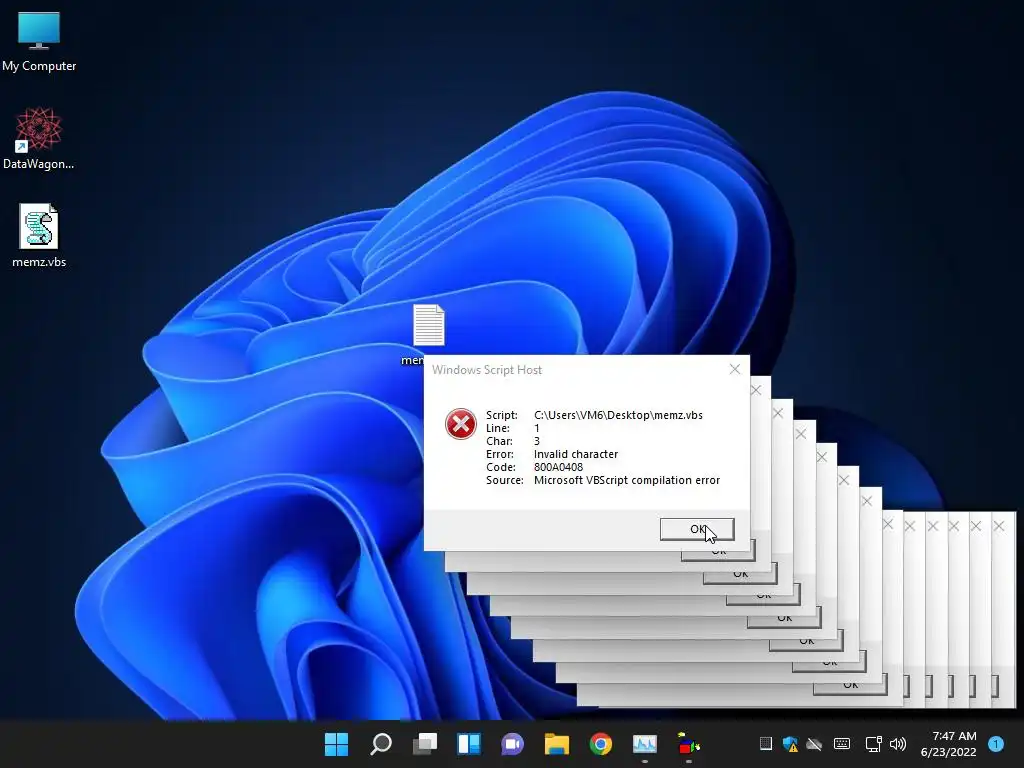Open the Widgets panel

[x=469, y=744]
